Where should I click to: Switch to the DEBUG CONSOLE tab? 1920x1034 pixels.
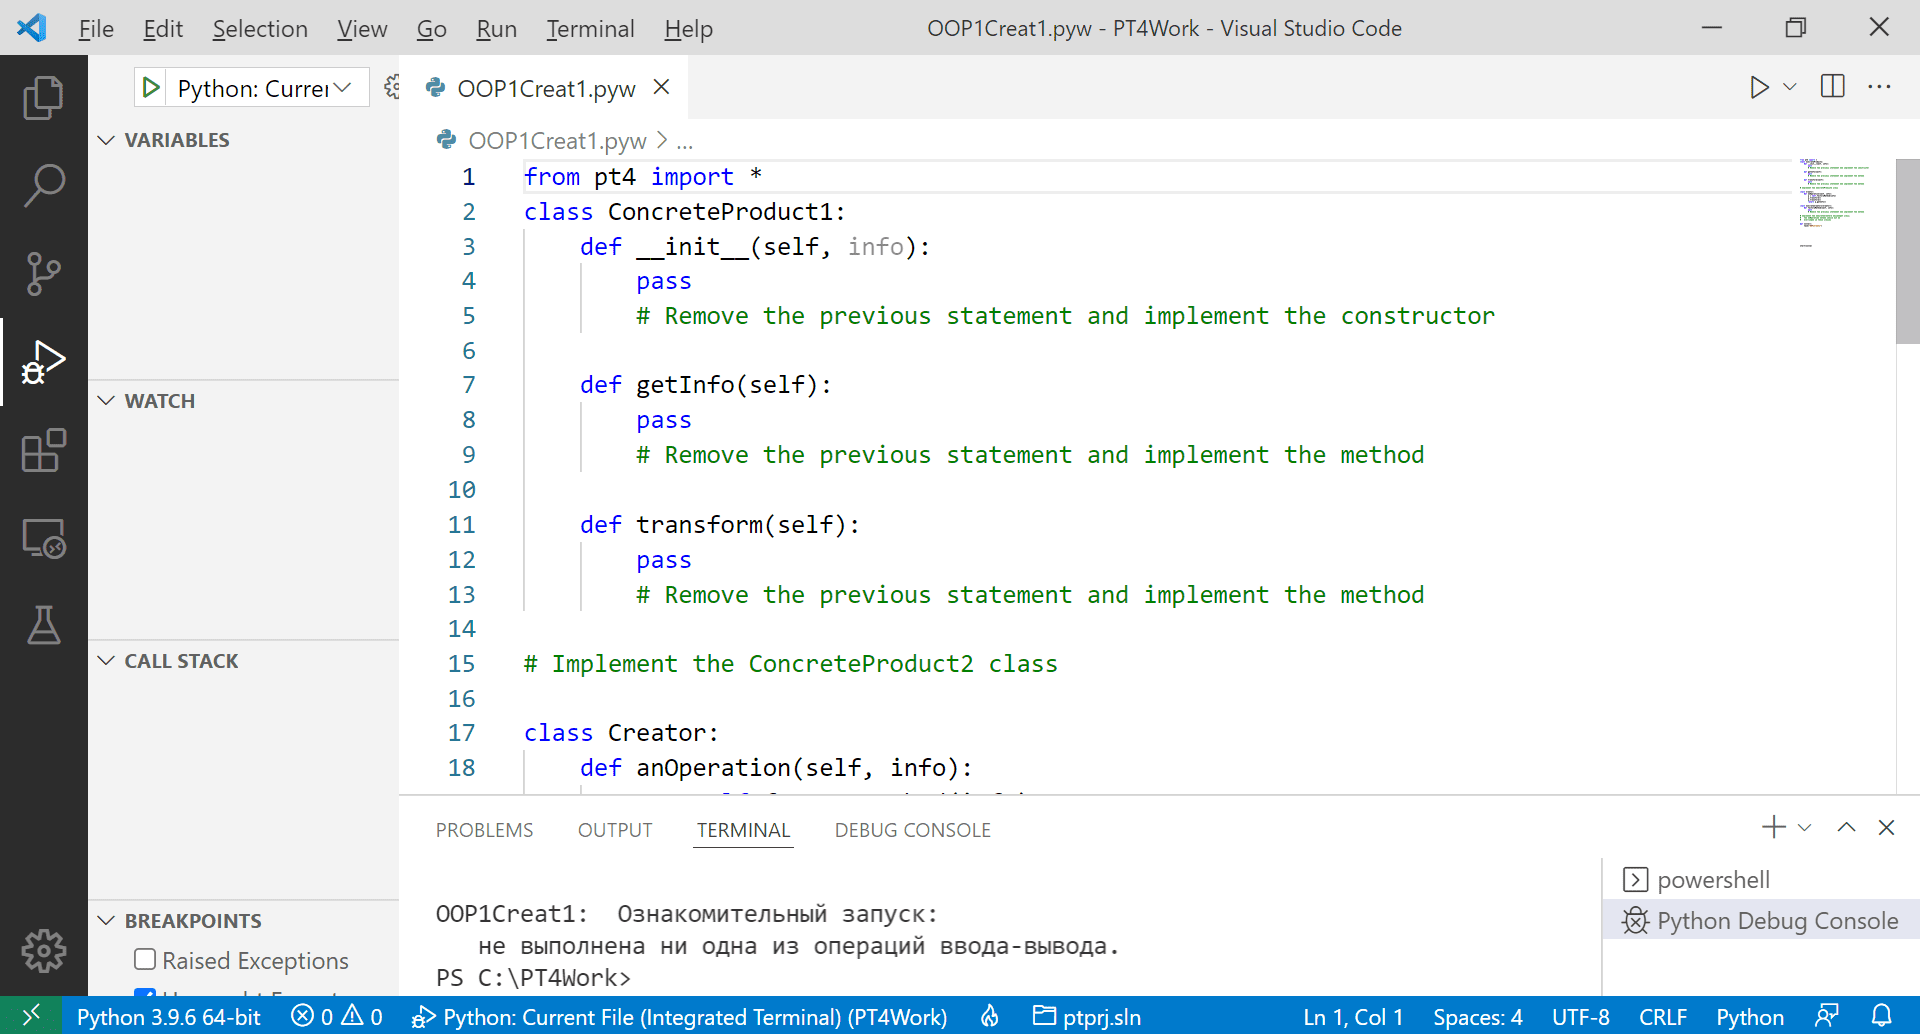click(x=913, y=830)
